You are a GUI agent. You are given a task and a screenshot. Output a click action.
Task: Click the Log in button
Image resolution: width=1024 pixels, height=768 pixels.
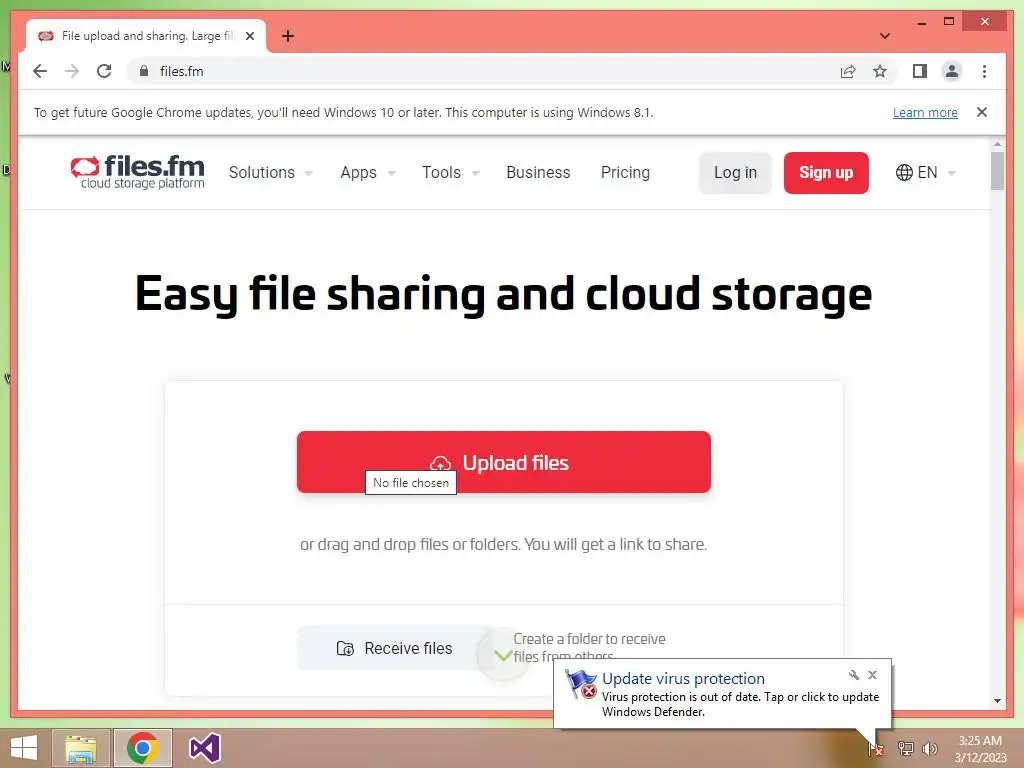click(735, 172)
